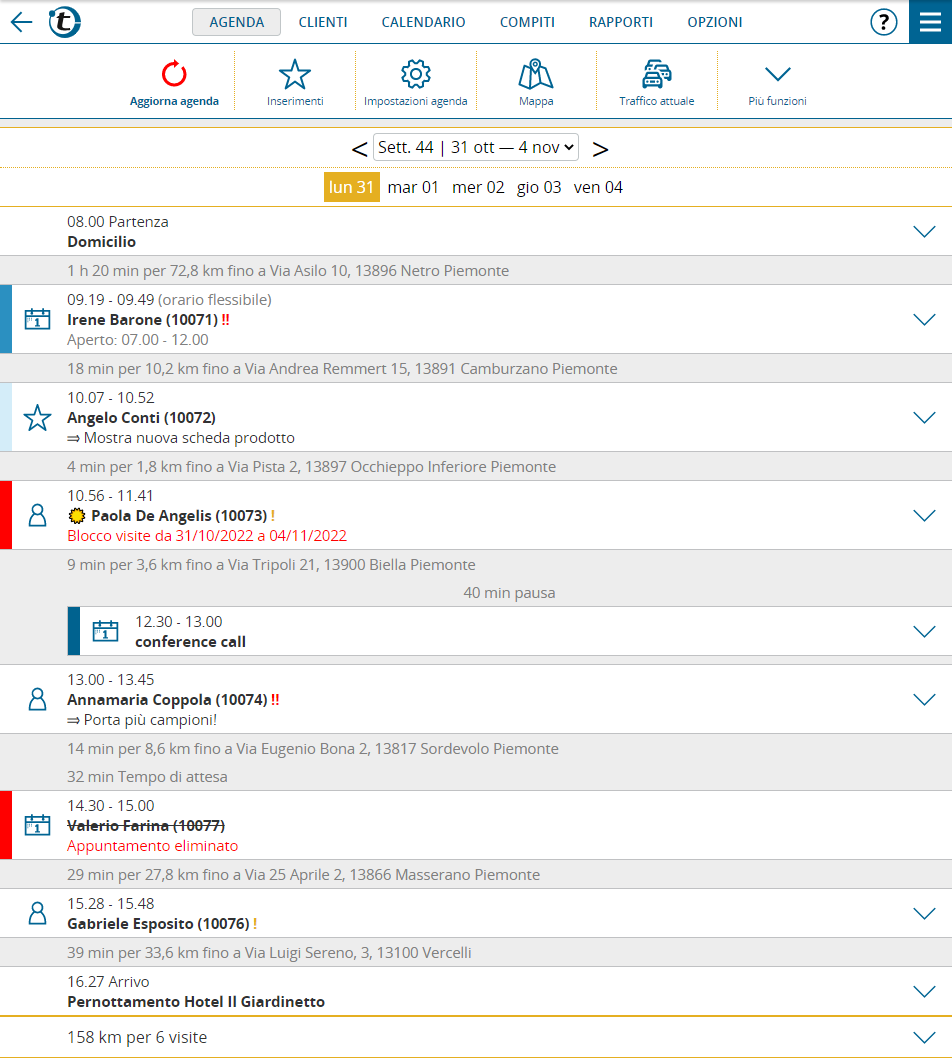Click yellow sun badge before Paola De Angelis
The height and width of the screenshot is (1058, 952).
(x=77, y=516)
